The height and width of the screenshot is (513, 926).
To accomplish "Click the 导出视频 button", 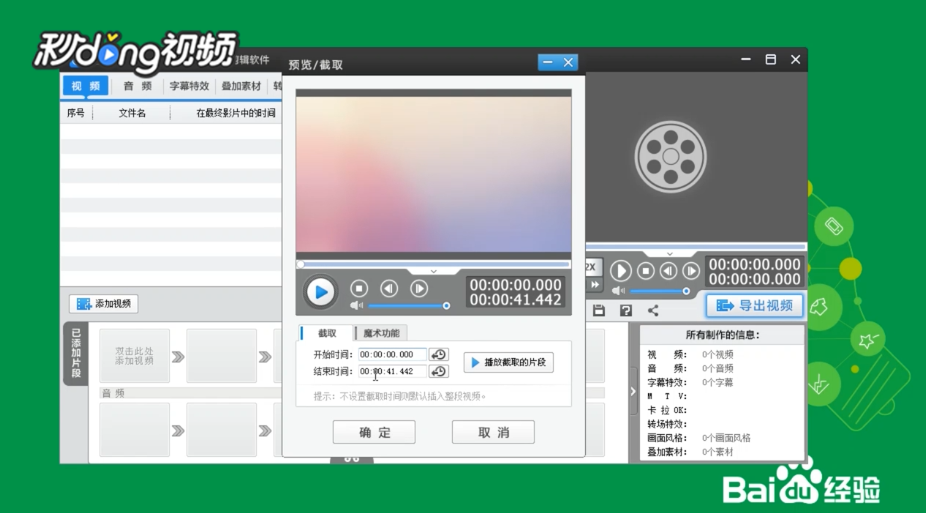I will 754,305.
